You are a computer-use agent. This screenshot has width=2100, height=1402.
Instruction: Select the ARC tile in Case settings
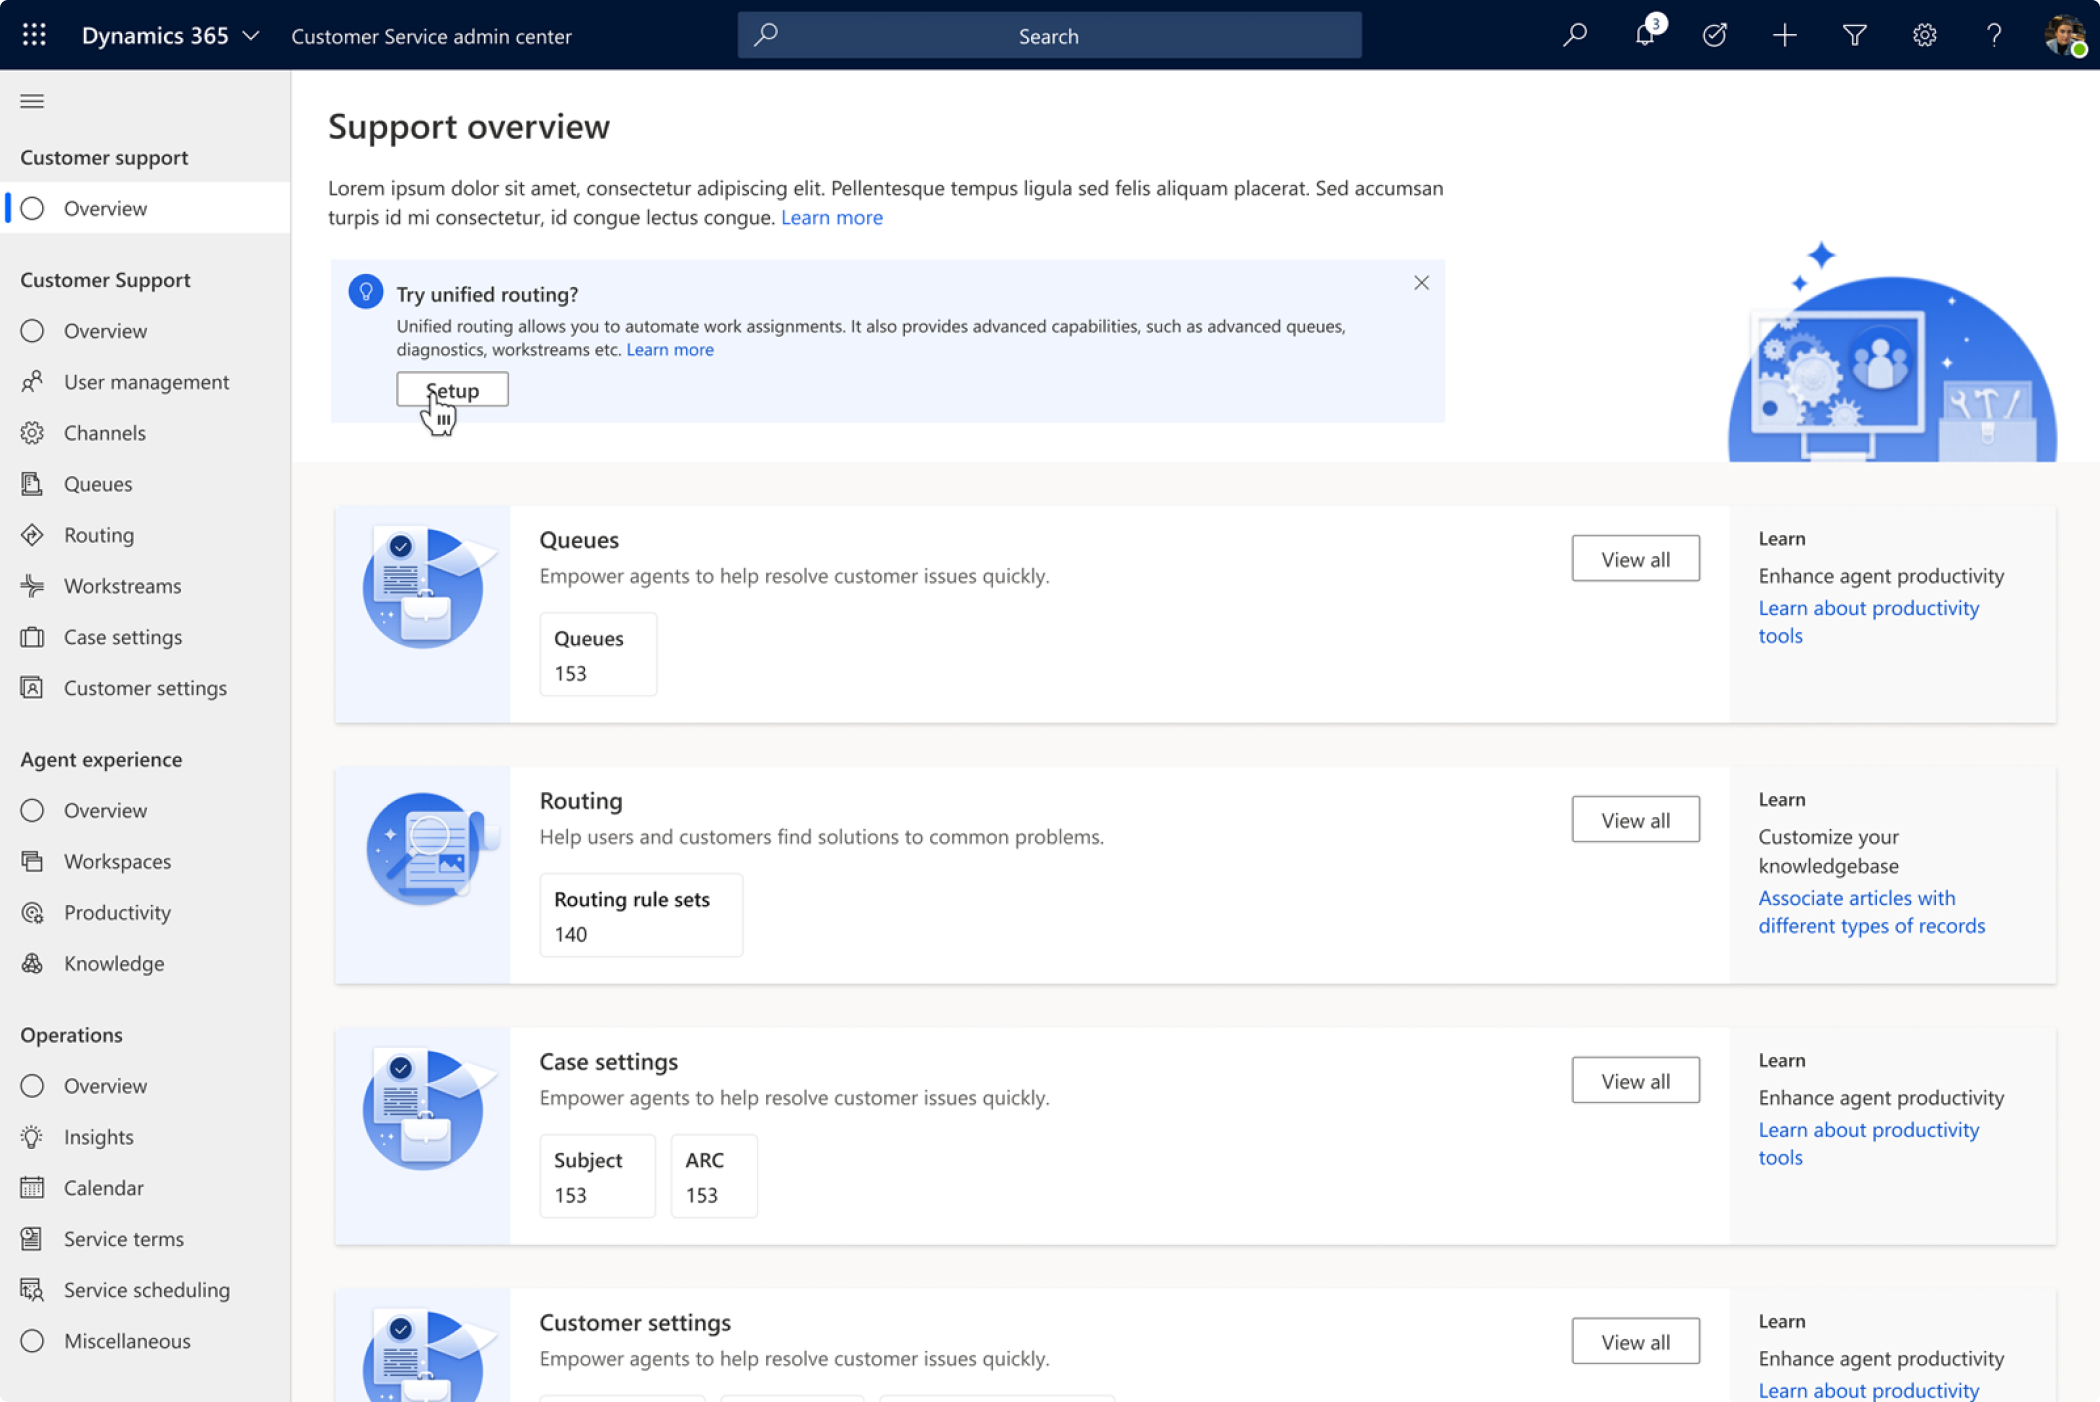tap(713, 1176)
